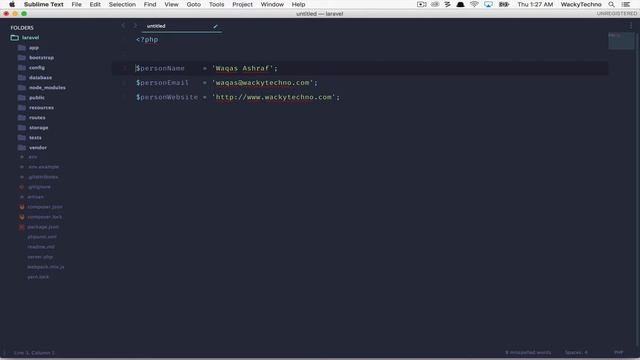Select the untitled tab

click(182, 26)
